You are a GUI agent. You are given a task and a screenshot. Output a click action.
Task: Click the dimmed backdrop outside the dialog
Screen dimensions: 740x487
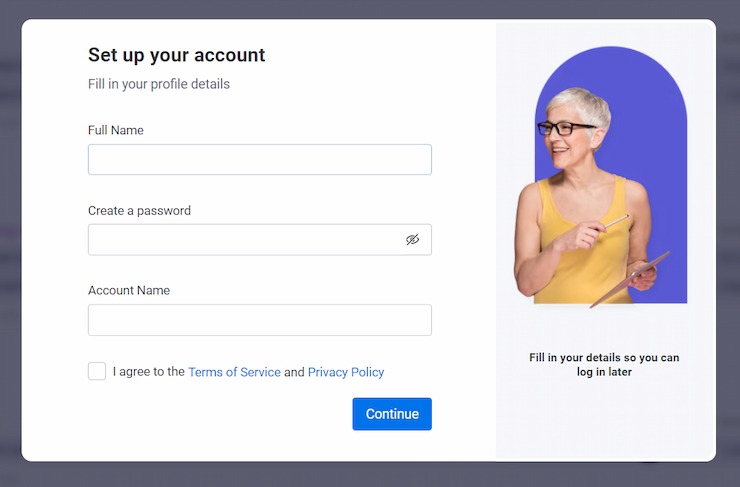(x=370, y=474)
